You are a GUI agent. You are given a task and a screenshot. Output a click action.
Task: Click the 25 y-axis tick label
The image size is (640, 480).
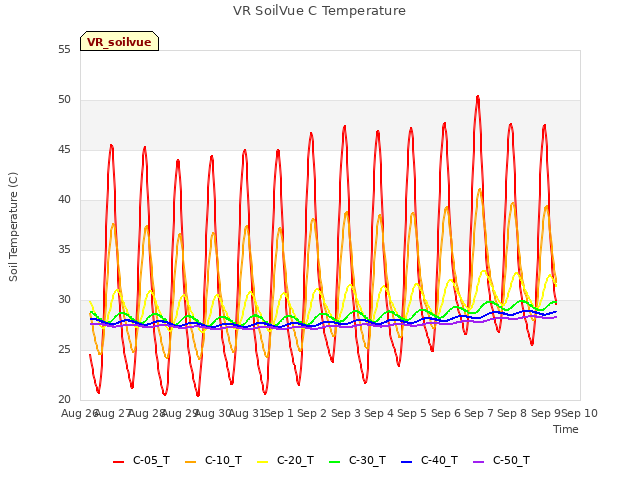tap(64, 350)
